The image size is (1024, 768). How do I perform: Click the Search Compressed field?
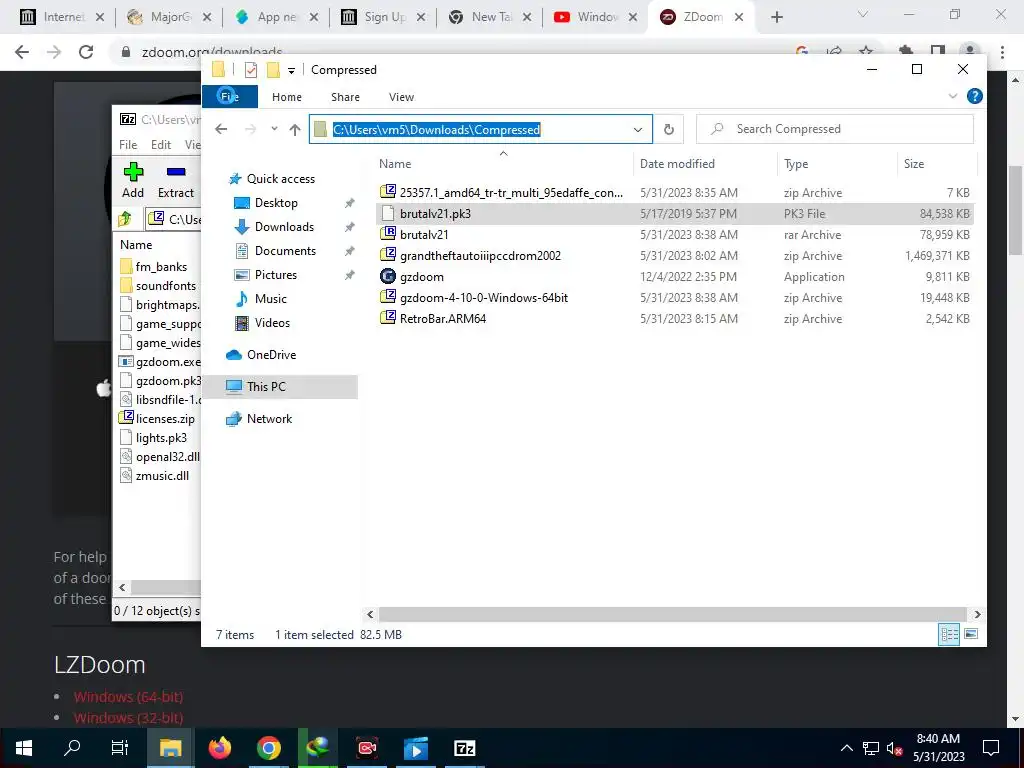[x=835, y=129]
